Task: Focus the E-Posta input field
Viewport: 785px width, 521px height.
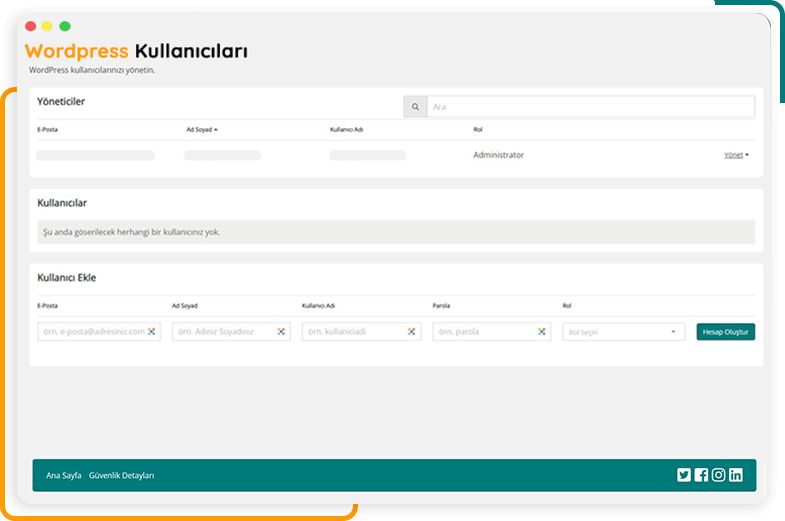Action: click(x=90, y=331)
